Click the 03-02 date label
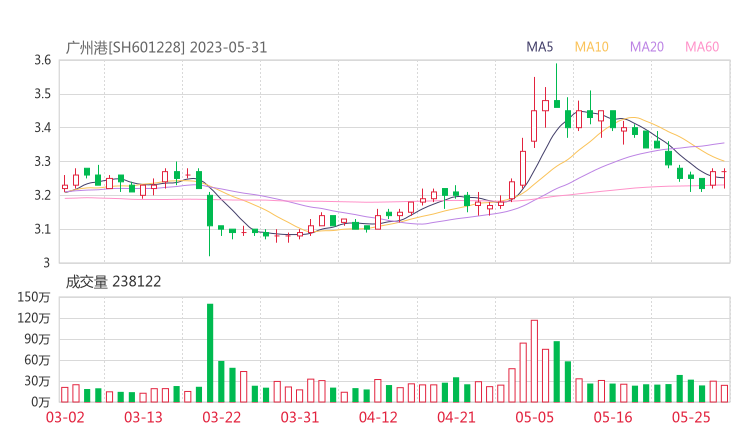 click(x=65, y=417)
